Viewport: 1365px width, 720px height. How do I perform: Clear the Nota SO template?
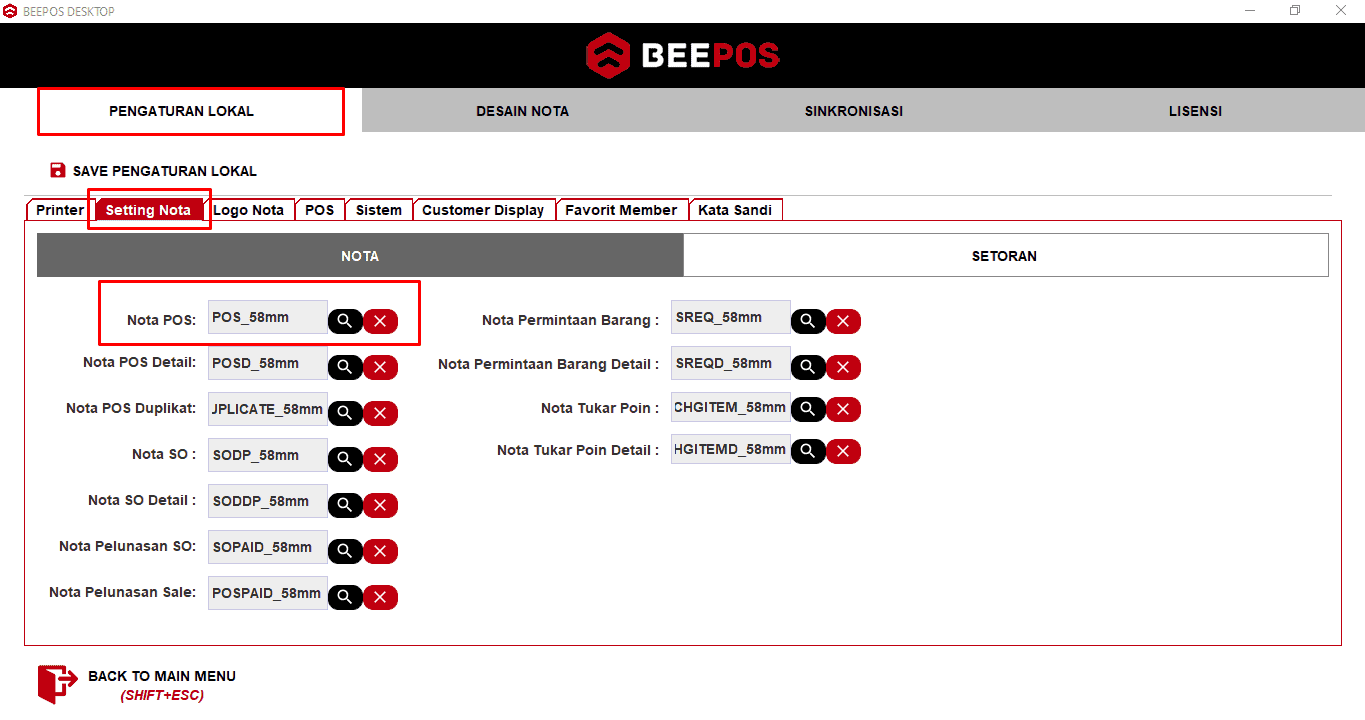380,459
